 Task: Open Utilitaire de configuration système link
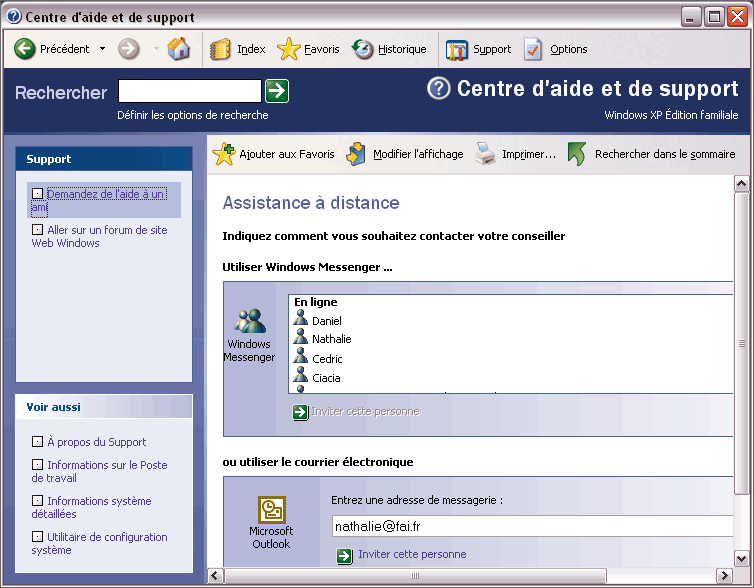click(x=100, y=544)
